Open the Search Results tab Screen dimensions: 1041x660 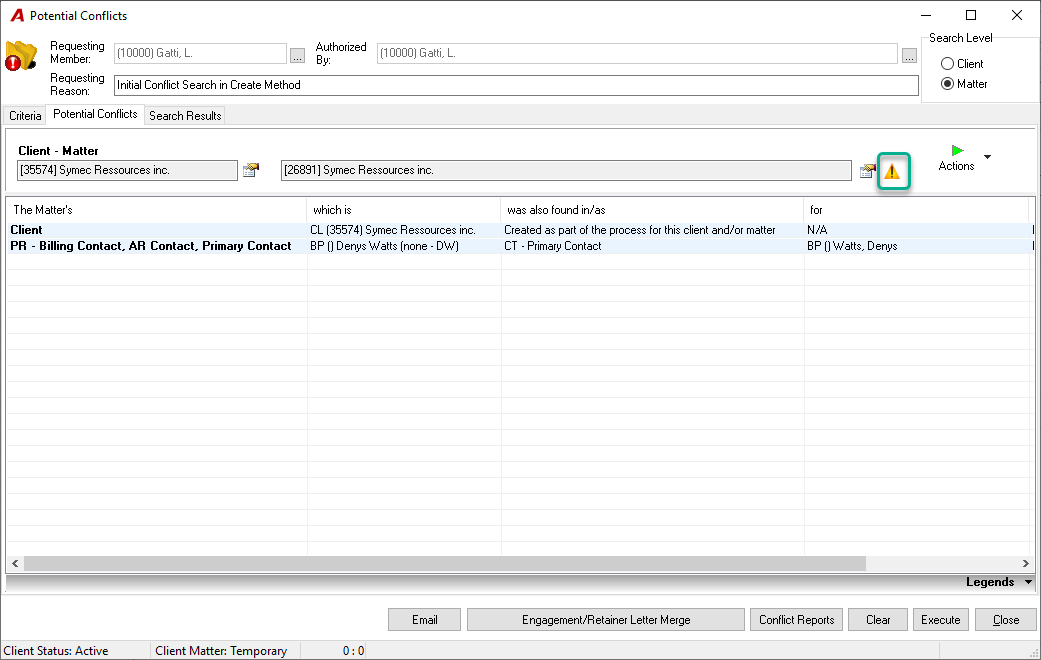pos(185,116)
